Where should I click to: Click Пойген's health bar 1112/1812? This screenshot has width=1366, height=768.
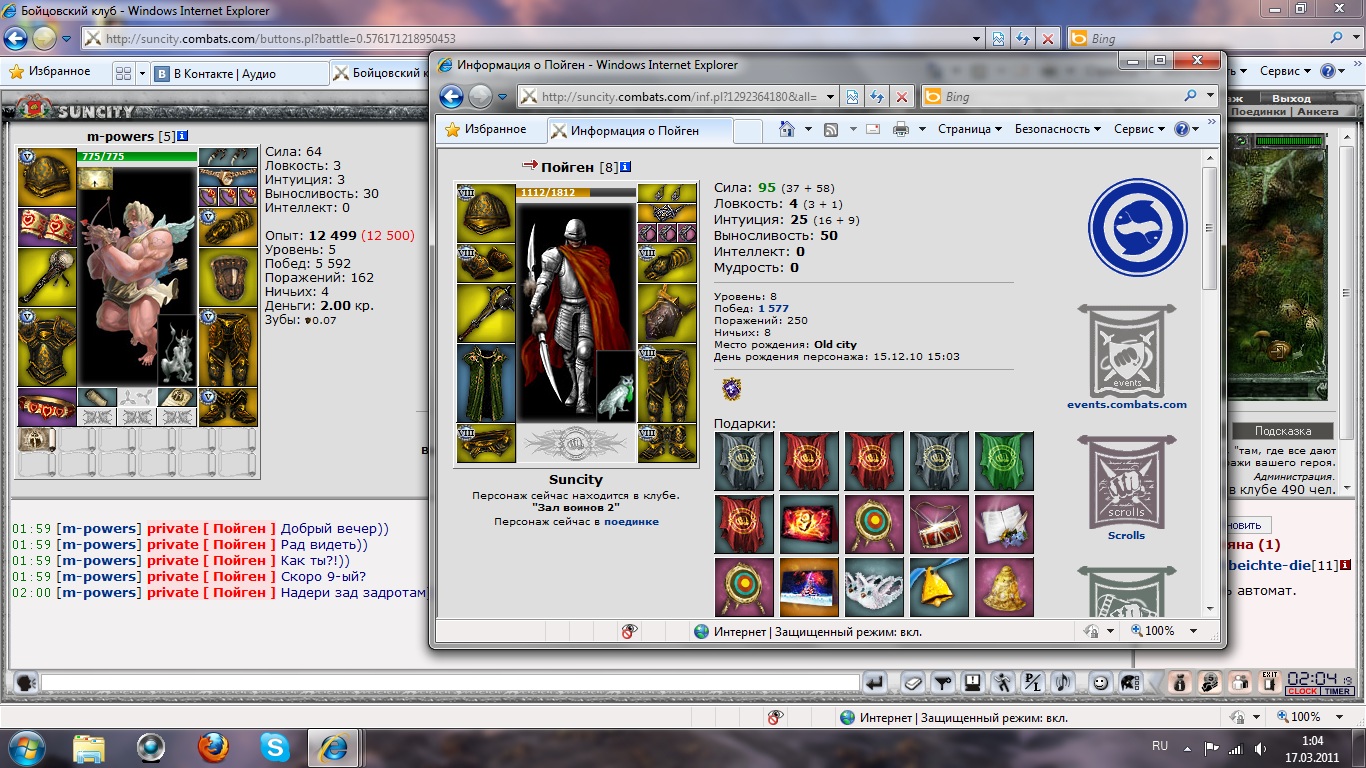point(576,192)
